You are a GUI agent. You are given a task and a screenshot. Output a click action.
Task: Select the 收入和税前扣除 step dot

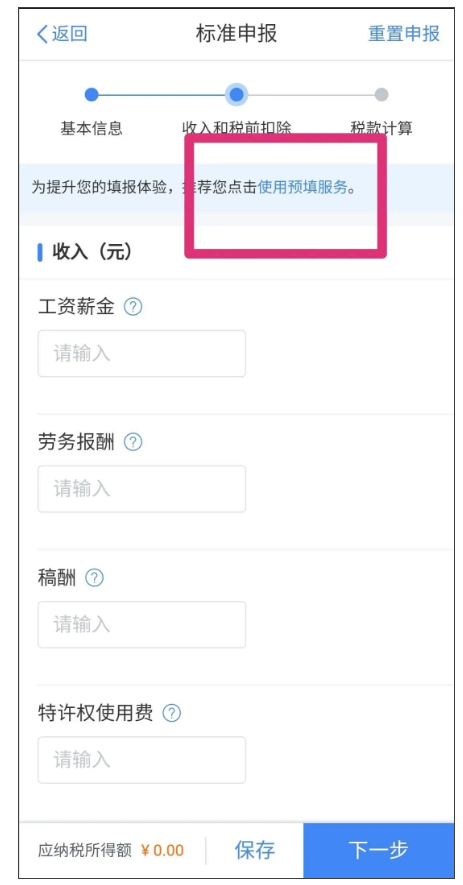click(x=237, y=95)
